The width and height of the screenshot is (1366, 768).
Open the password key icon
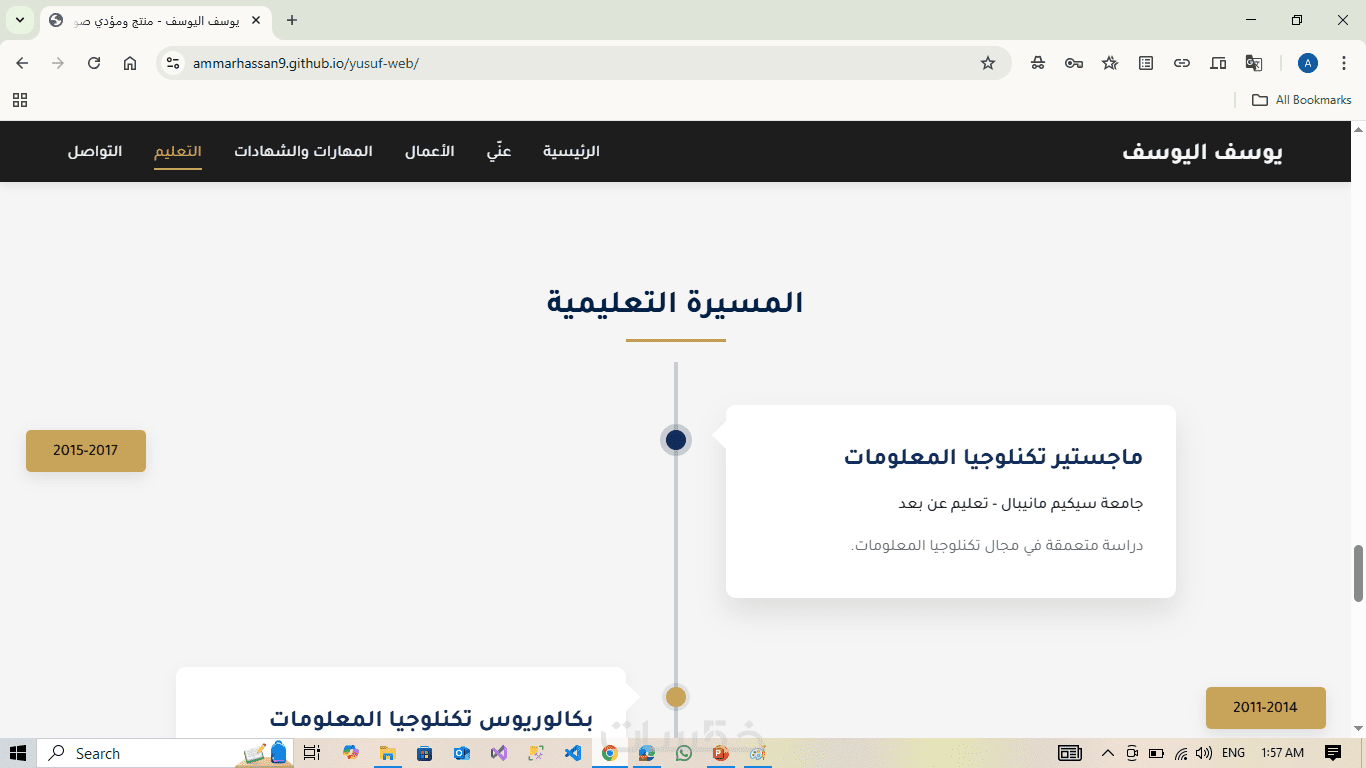coord(1074,63)
